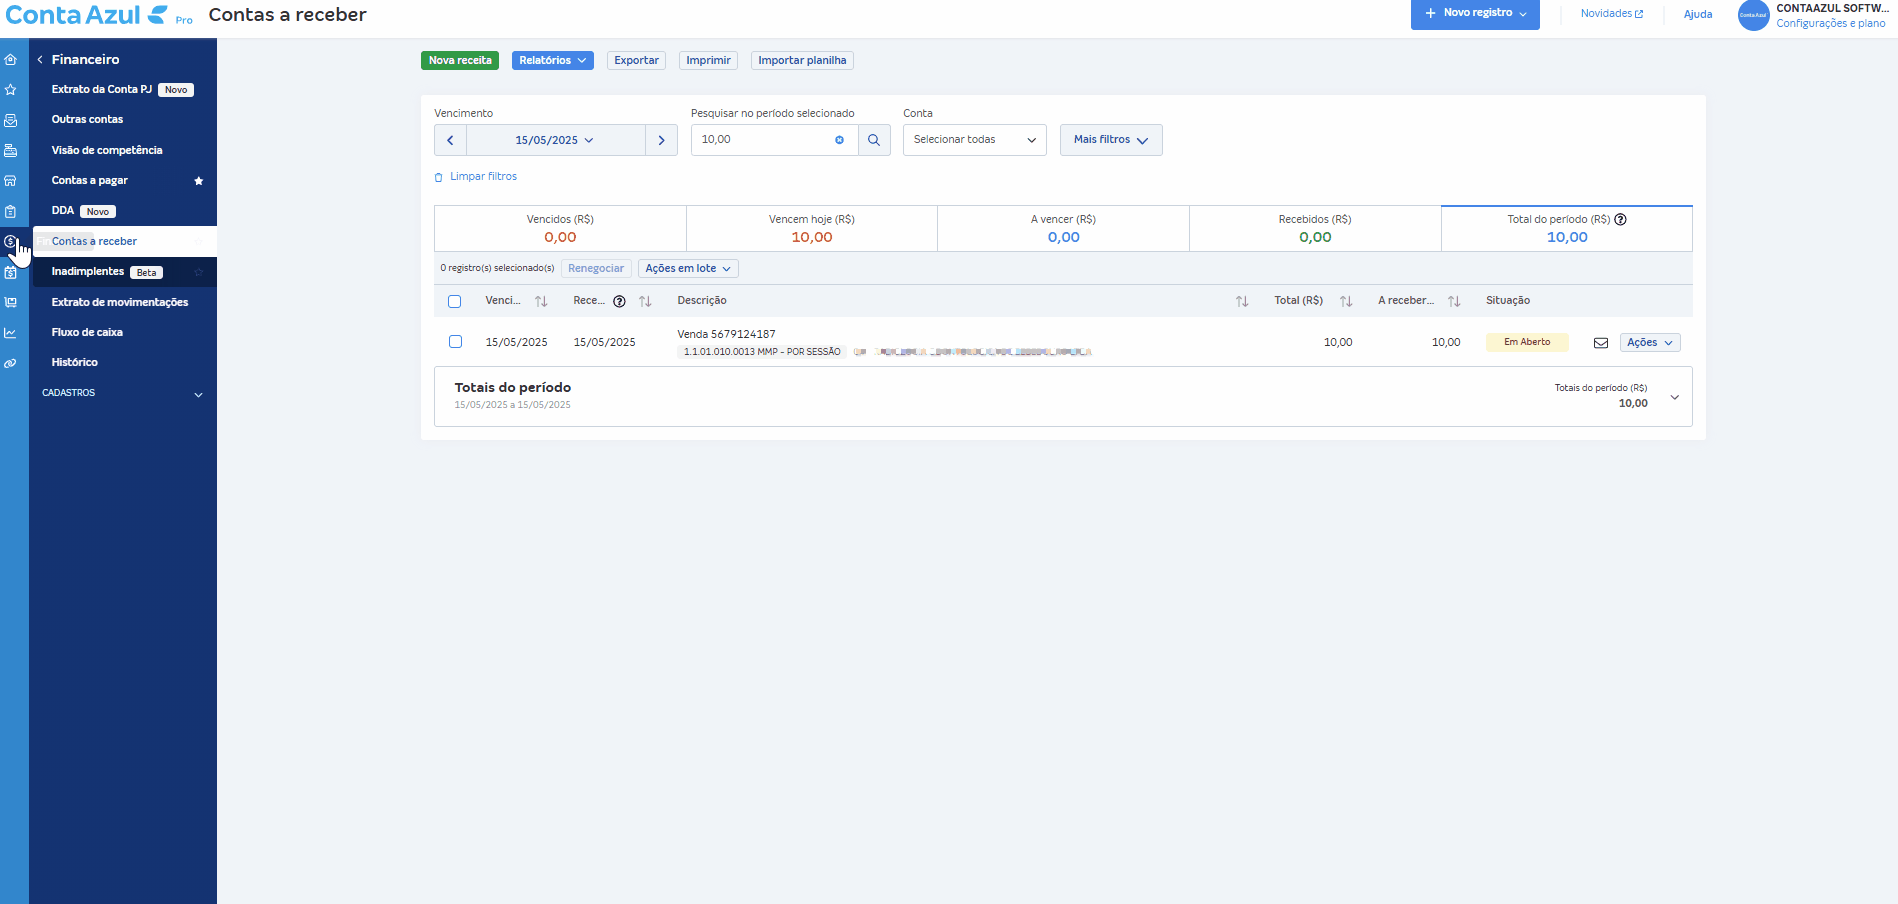This screenshot has height=904, width=1898.
Task: Check the select-all checkbox in the table header
Action: (x=455, y=301)
